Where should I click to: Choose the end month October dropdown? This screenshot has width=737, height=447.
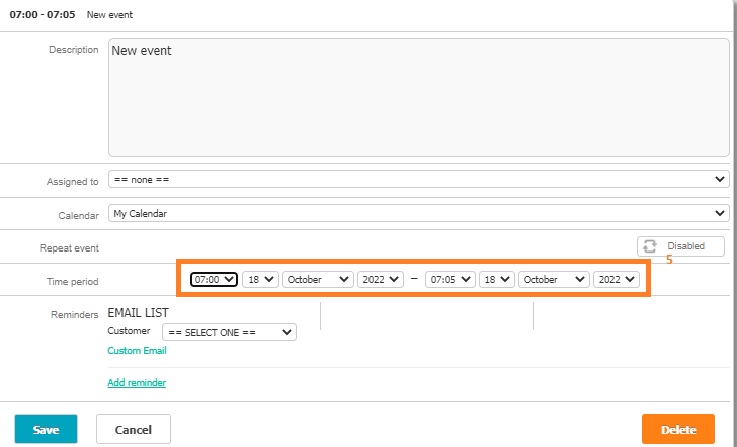click(554, 280)
